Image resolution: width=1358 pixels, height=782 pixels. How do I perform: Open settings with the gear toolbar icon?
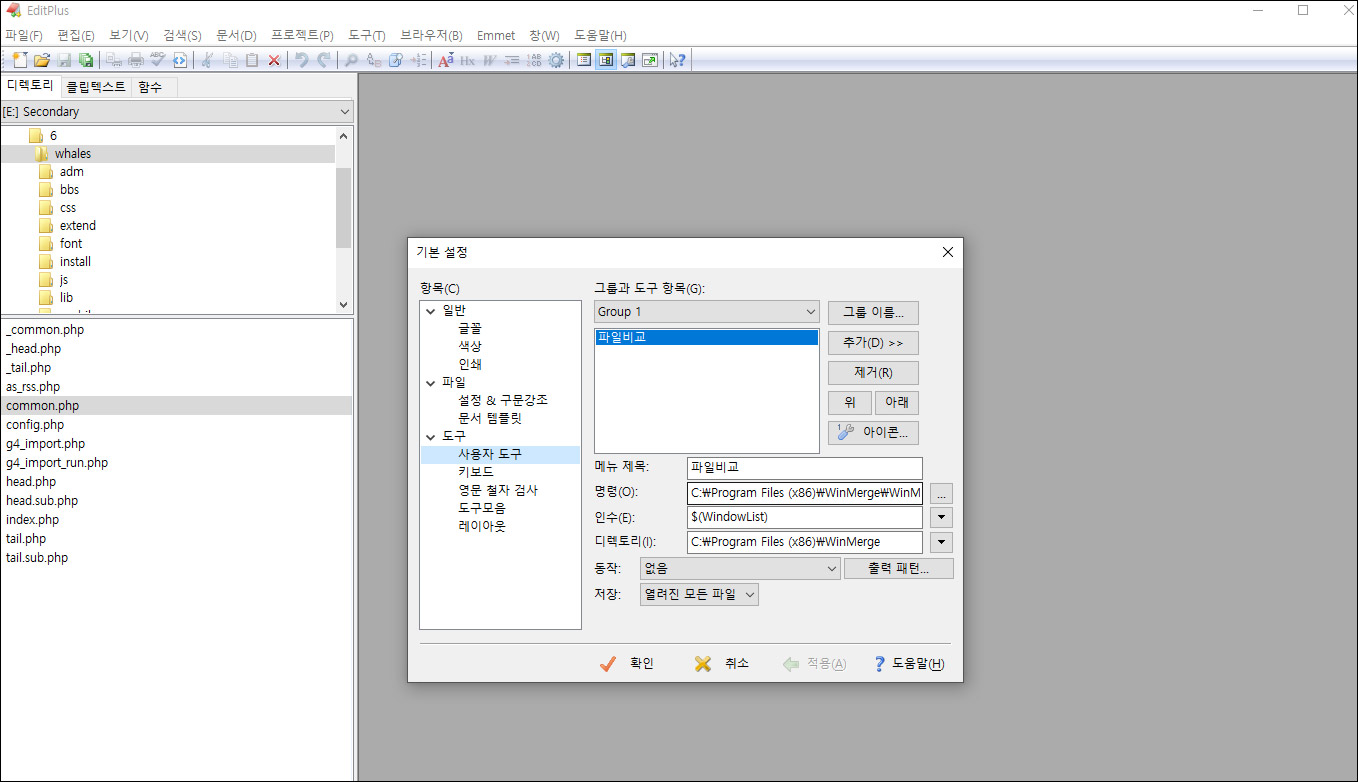pos(556,60)
